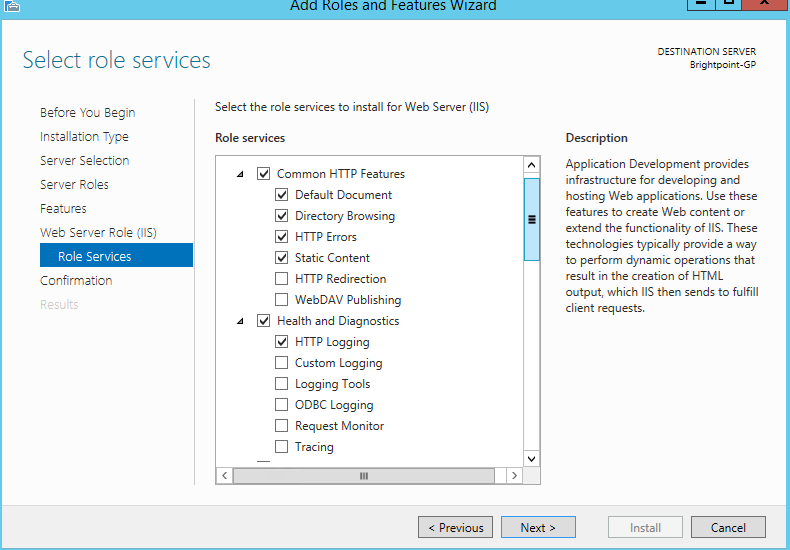
Task: Click the wizard icon in title bar
Action: coord(12,5)
